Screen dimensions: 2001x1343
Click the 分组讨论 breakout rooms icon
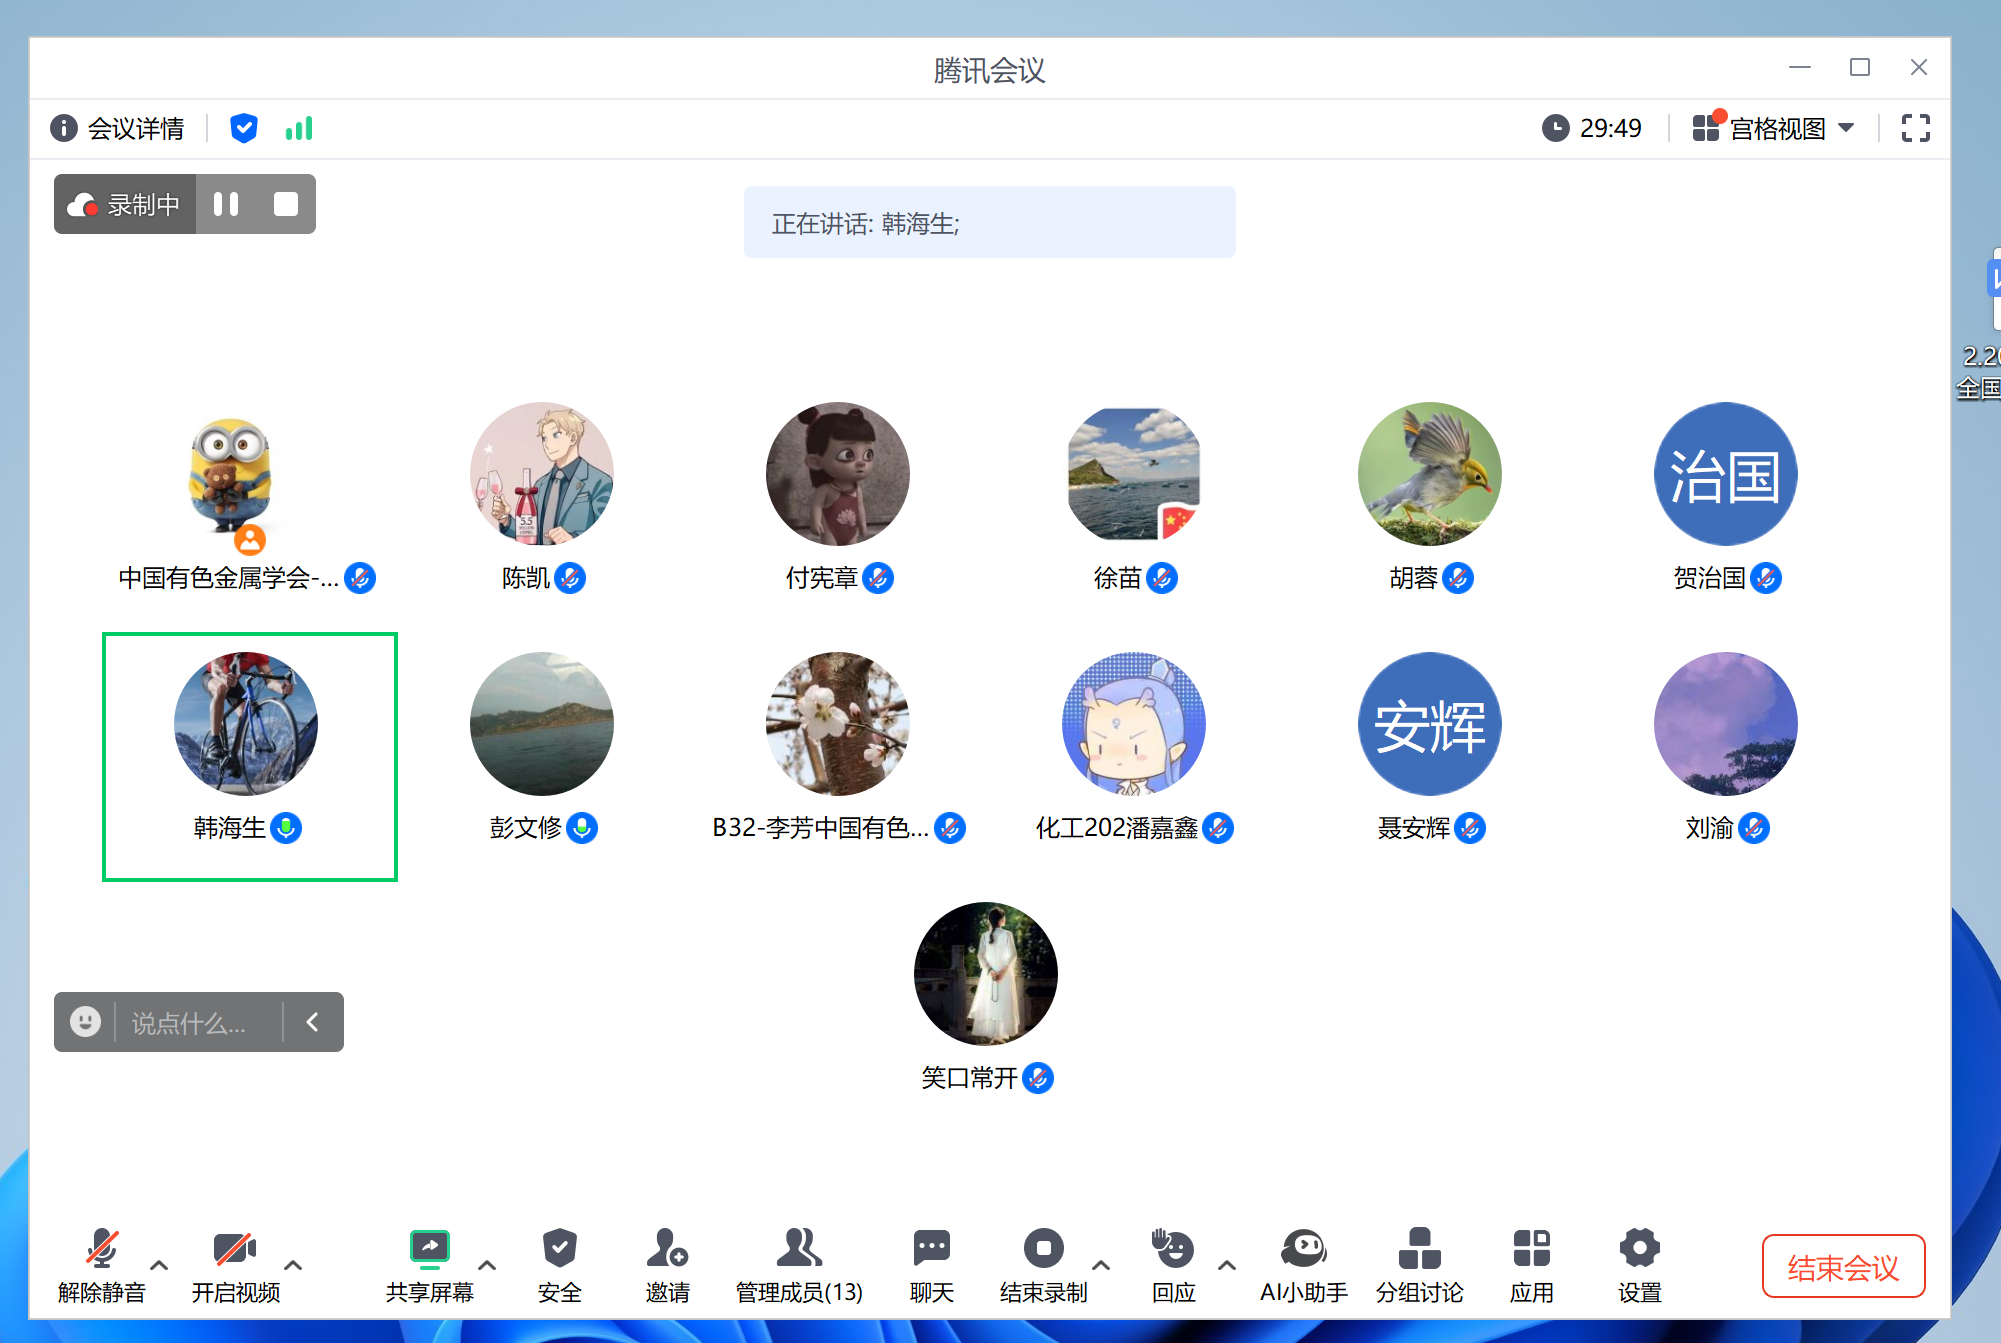(1419, 1249)
